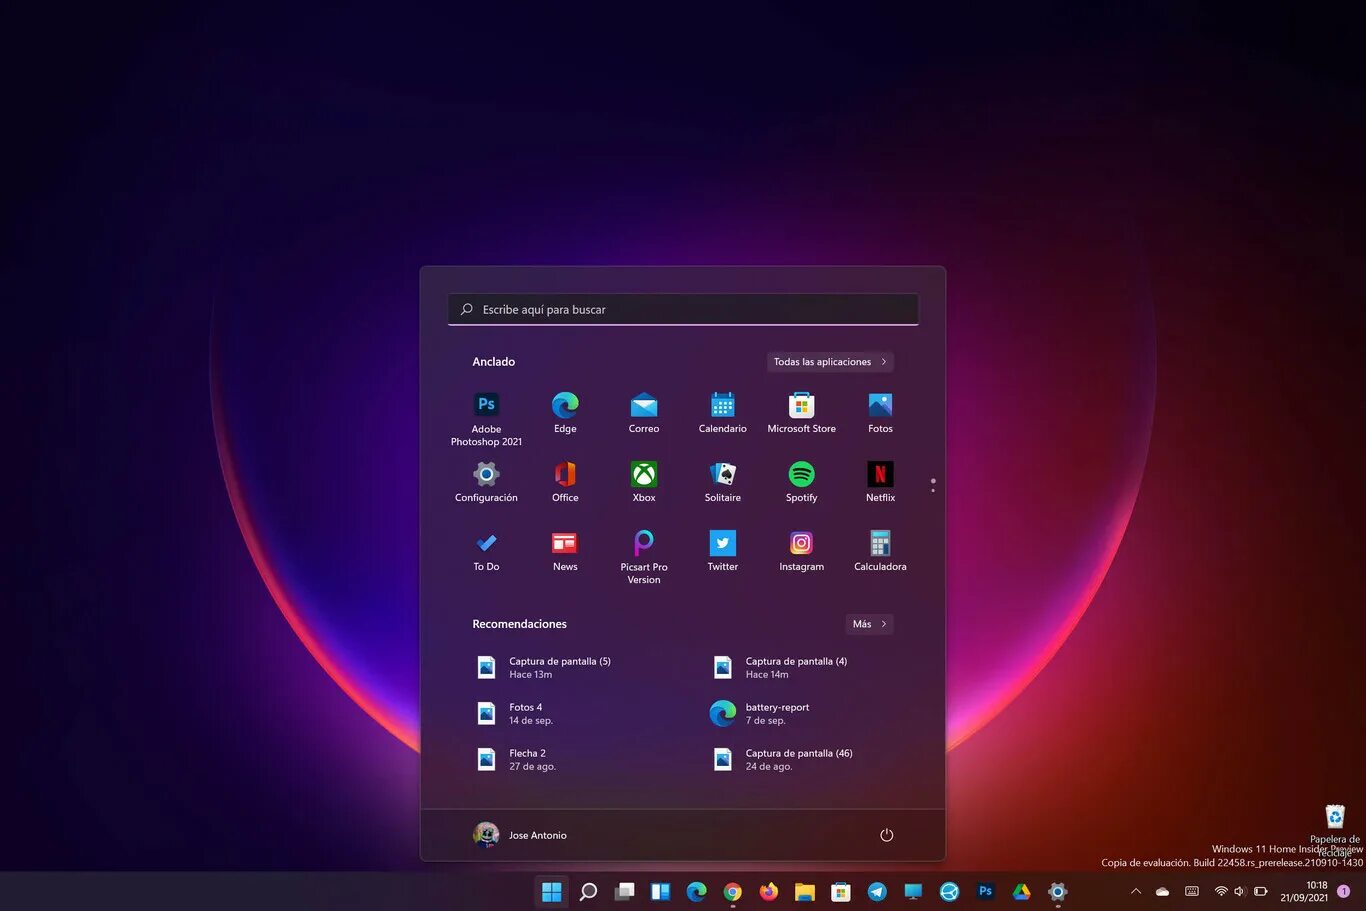Launch the Office app

point(565,481)
